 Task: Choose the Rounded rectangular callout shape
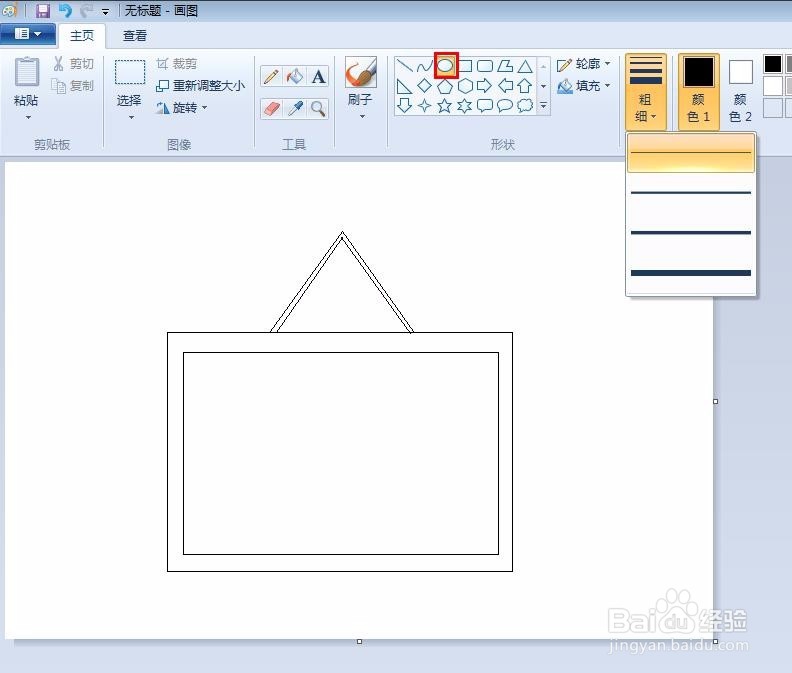pos(485,106)
